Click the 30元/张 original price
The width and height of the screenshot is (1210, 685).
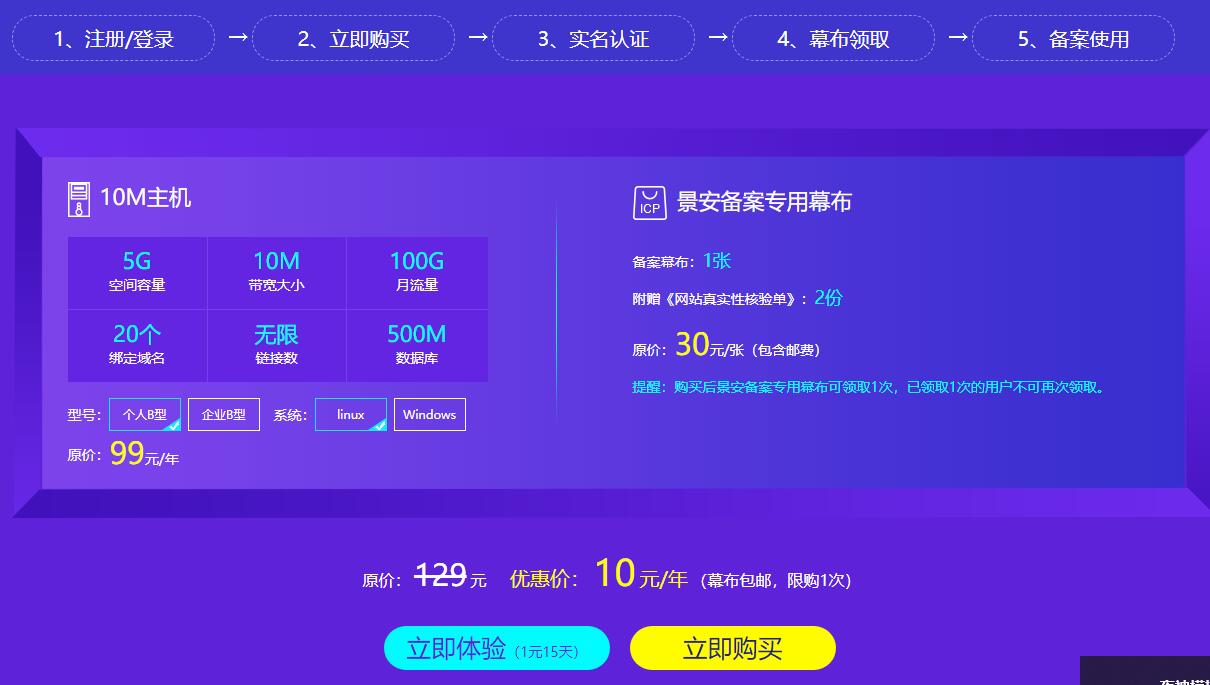point(727,345)
